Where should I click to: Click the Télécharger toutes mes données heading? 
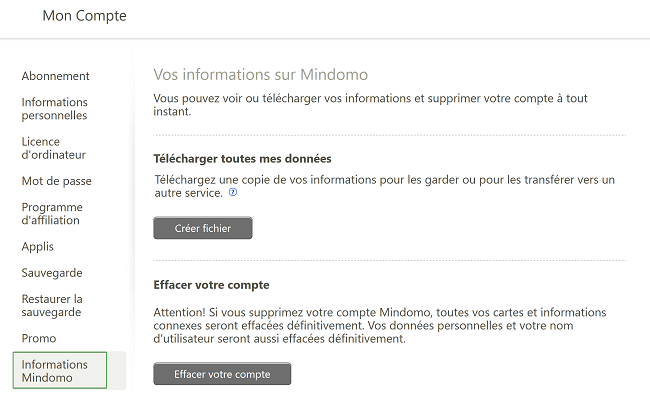(x=243, y=159)
